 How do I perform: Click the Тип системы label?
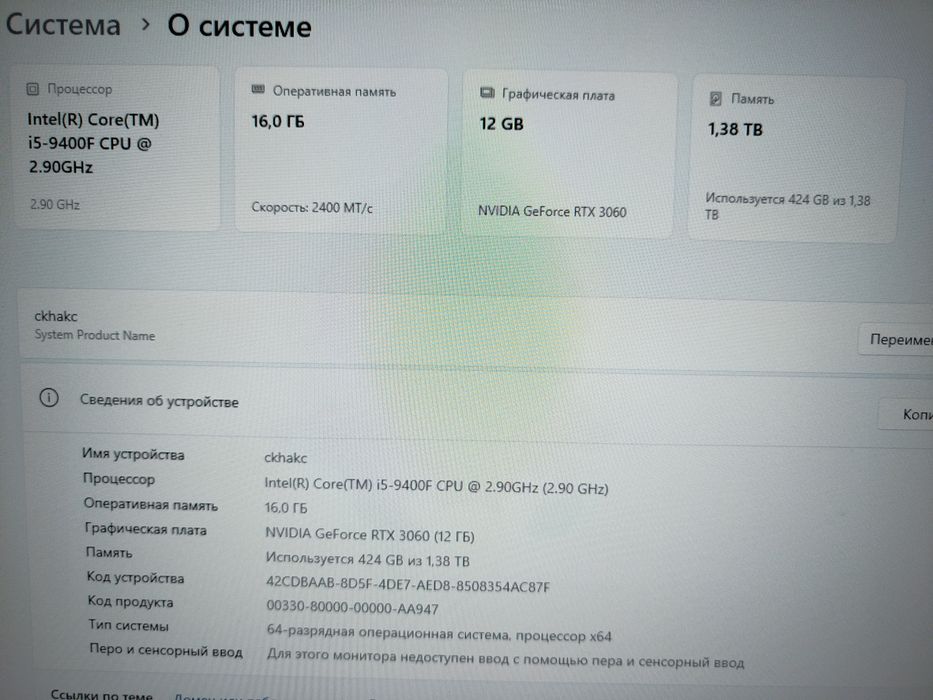click(129, 625)
